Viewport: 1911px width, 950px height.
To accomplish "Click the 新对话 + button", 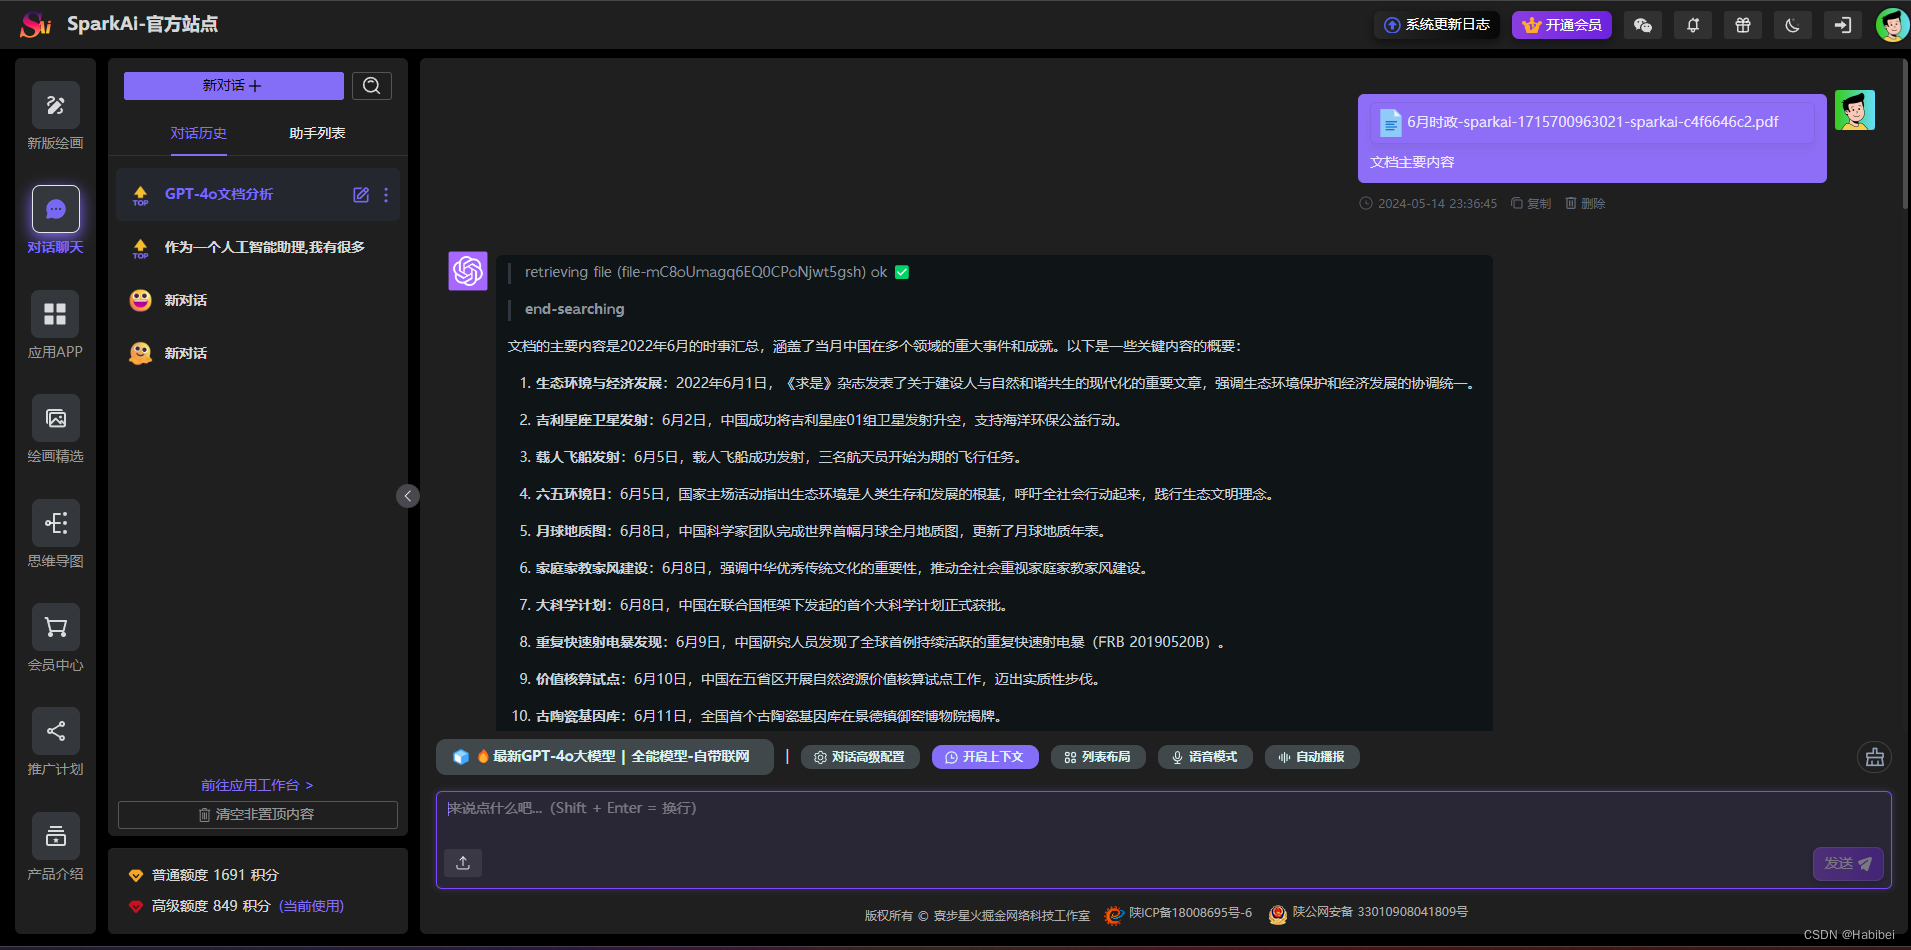I will (234, 86).
